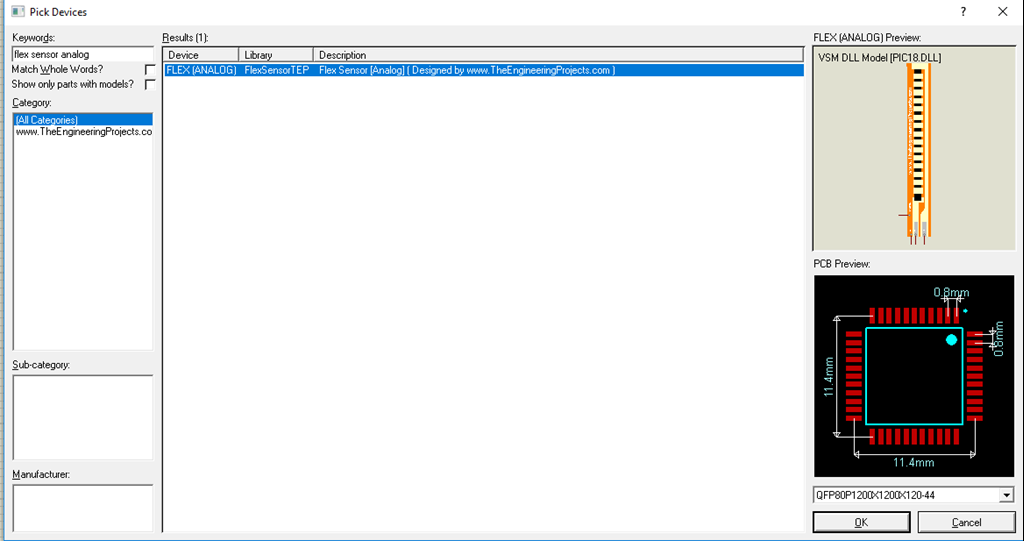Toggle Show only parts with models checkbox
1024x541 pixels.
pos(150,85)
